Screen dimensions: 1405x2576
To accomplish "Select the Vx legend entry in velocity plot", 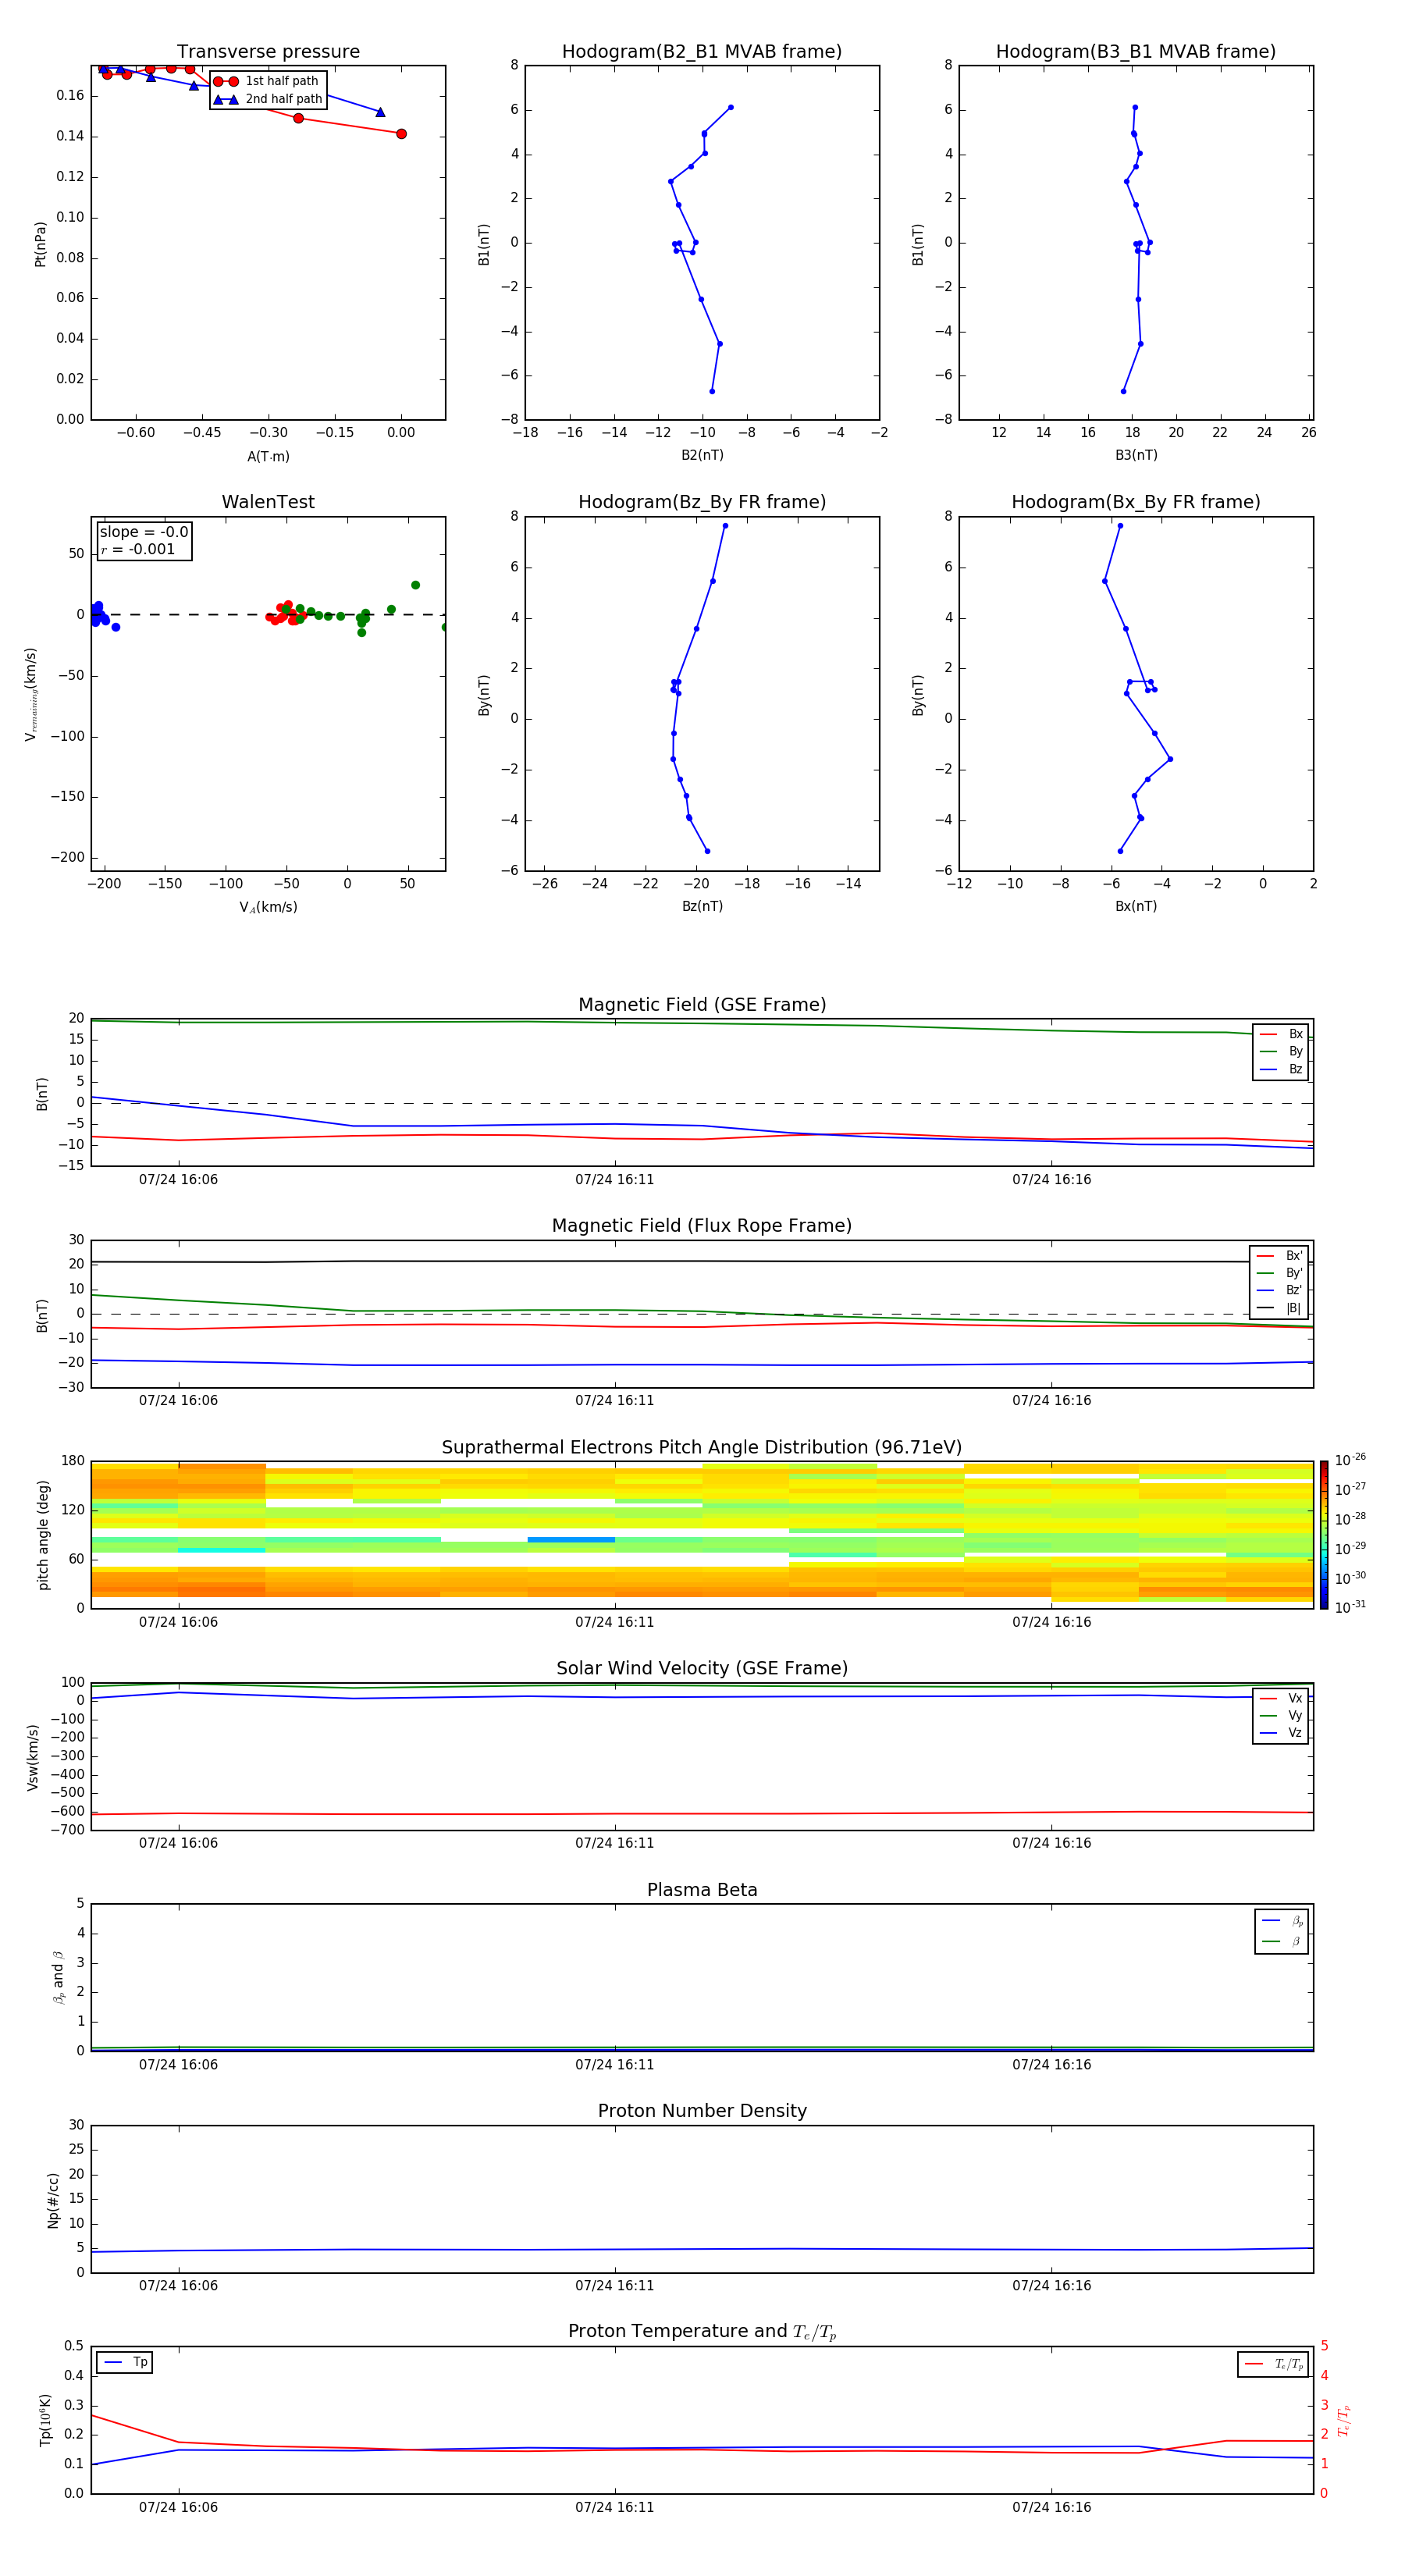I will click(x=1281, y=1698).
